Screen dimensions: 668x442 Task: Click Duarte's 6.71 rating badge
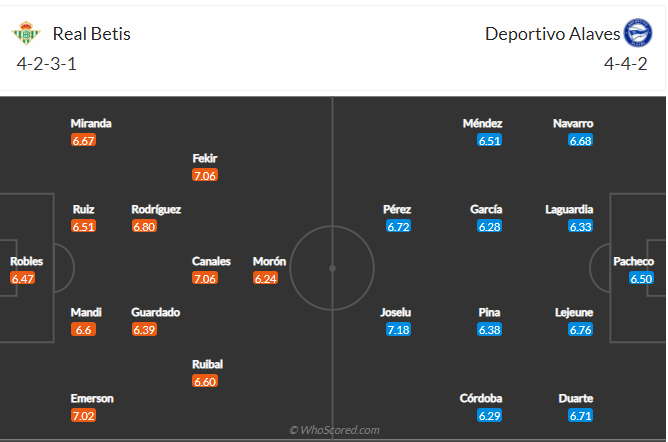pos(580,416)
